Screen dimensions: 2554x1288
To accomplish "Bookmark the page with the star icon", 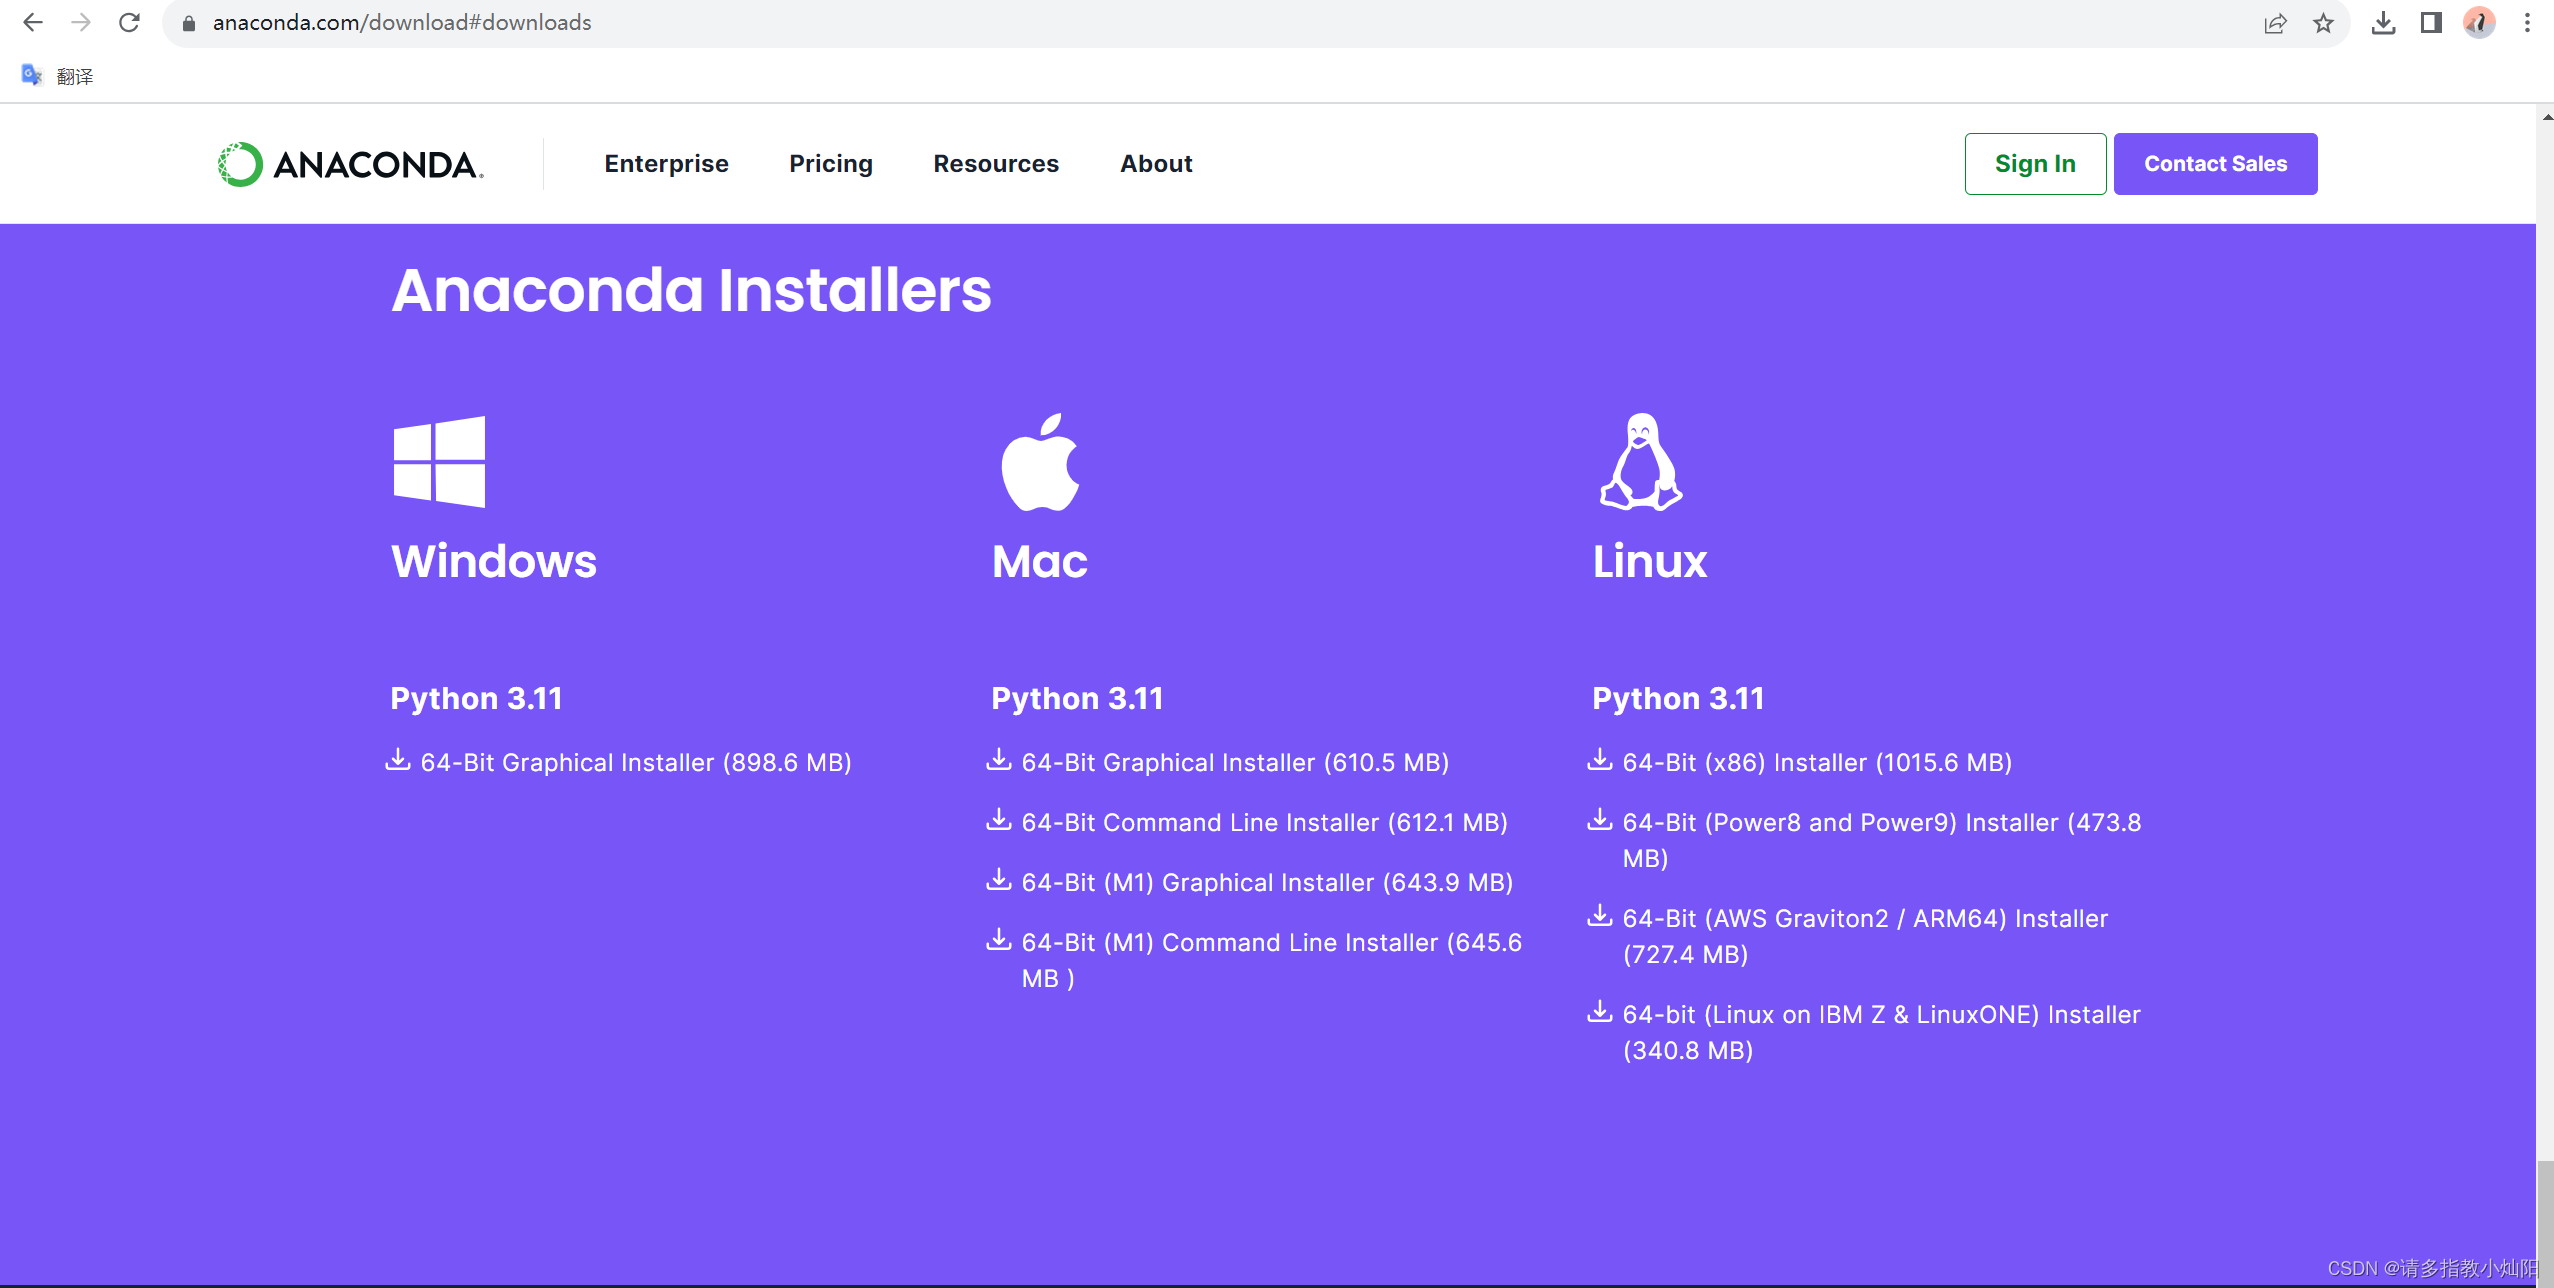I will 2323,23.
